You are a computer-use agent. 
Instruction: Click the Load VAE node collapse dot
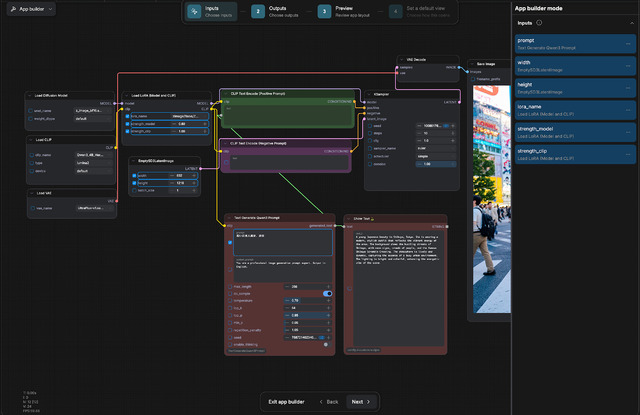coord(30,193)
